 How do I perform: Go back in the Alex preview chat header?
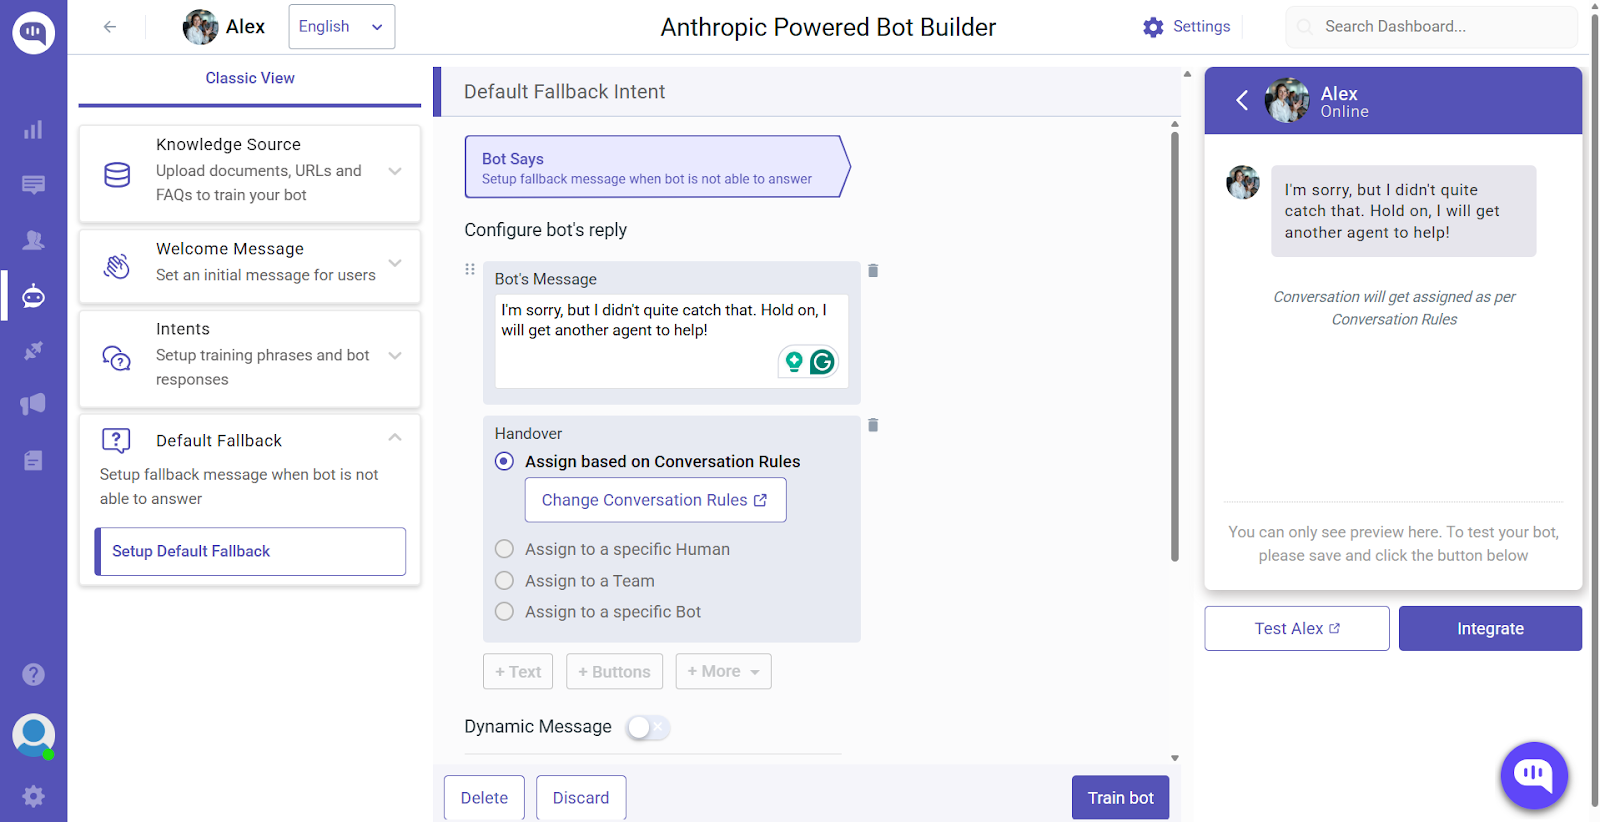tap(1242, 100)
